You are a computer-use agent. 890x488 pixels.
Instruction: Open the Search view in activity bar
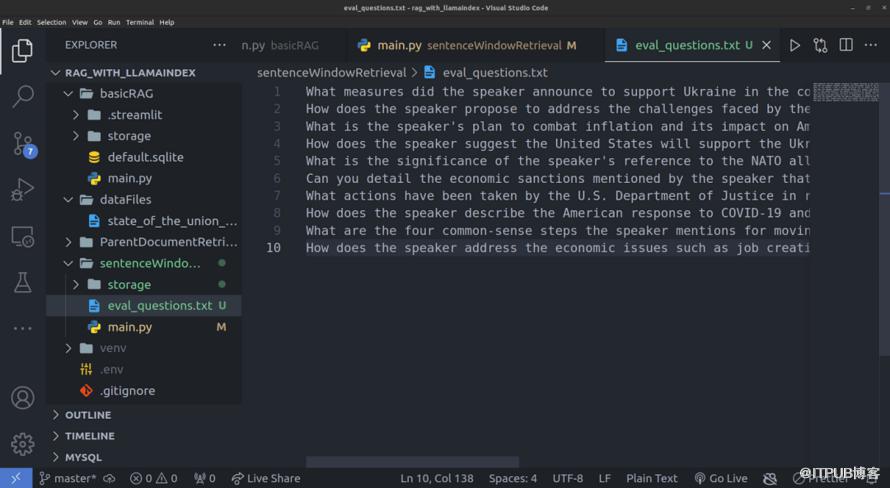(x=22, y=97)
